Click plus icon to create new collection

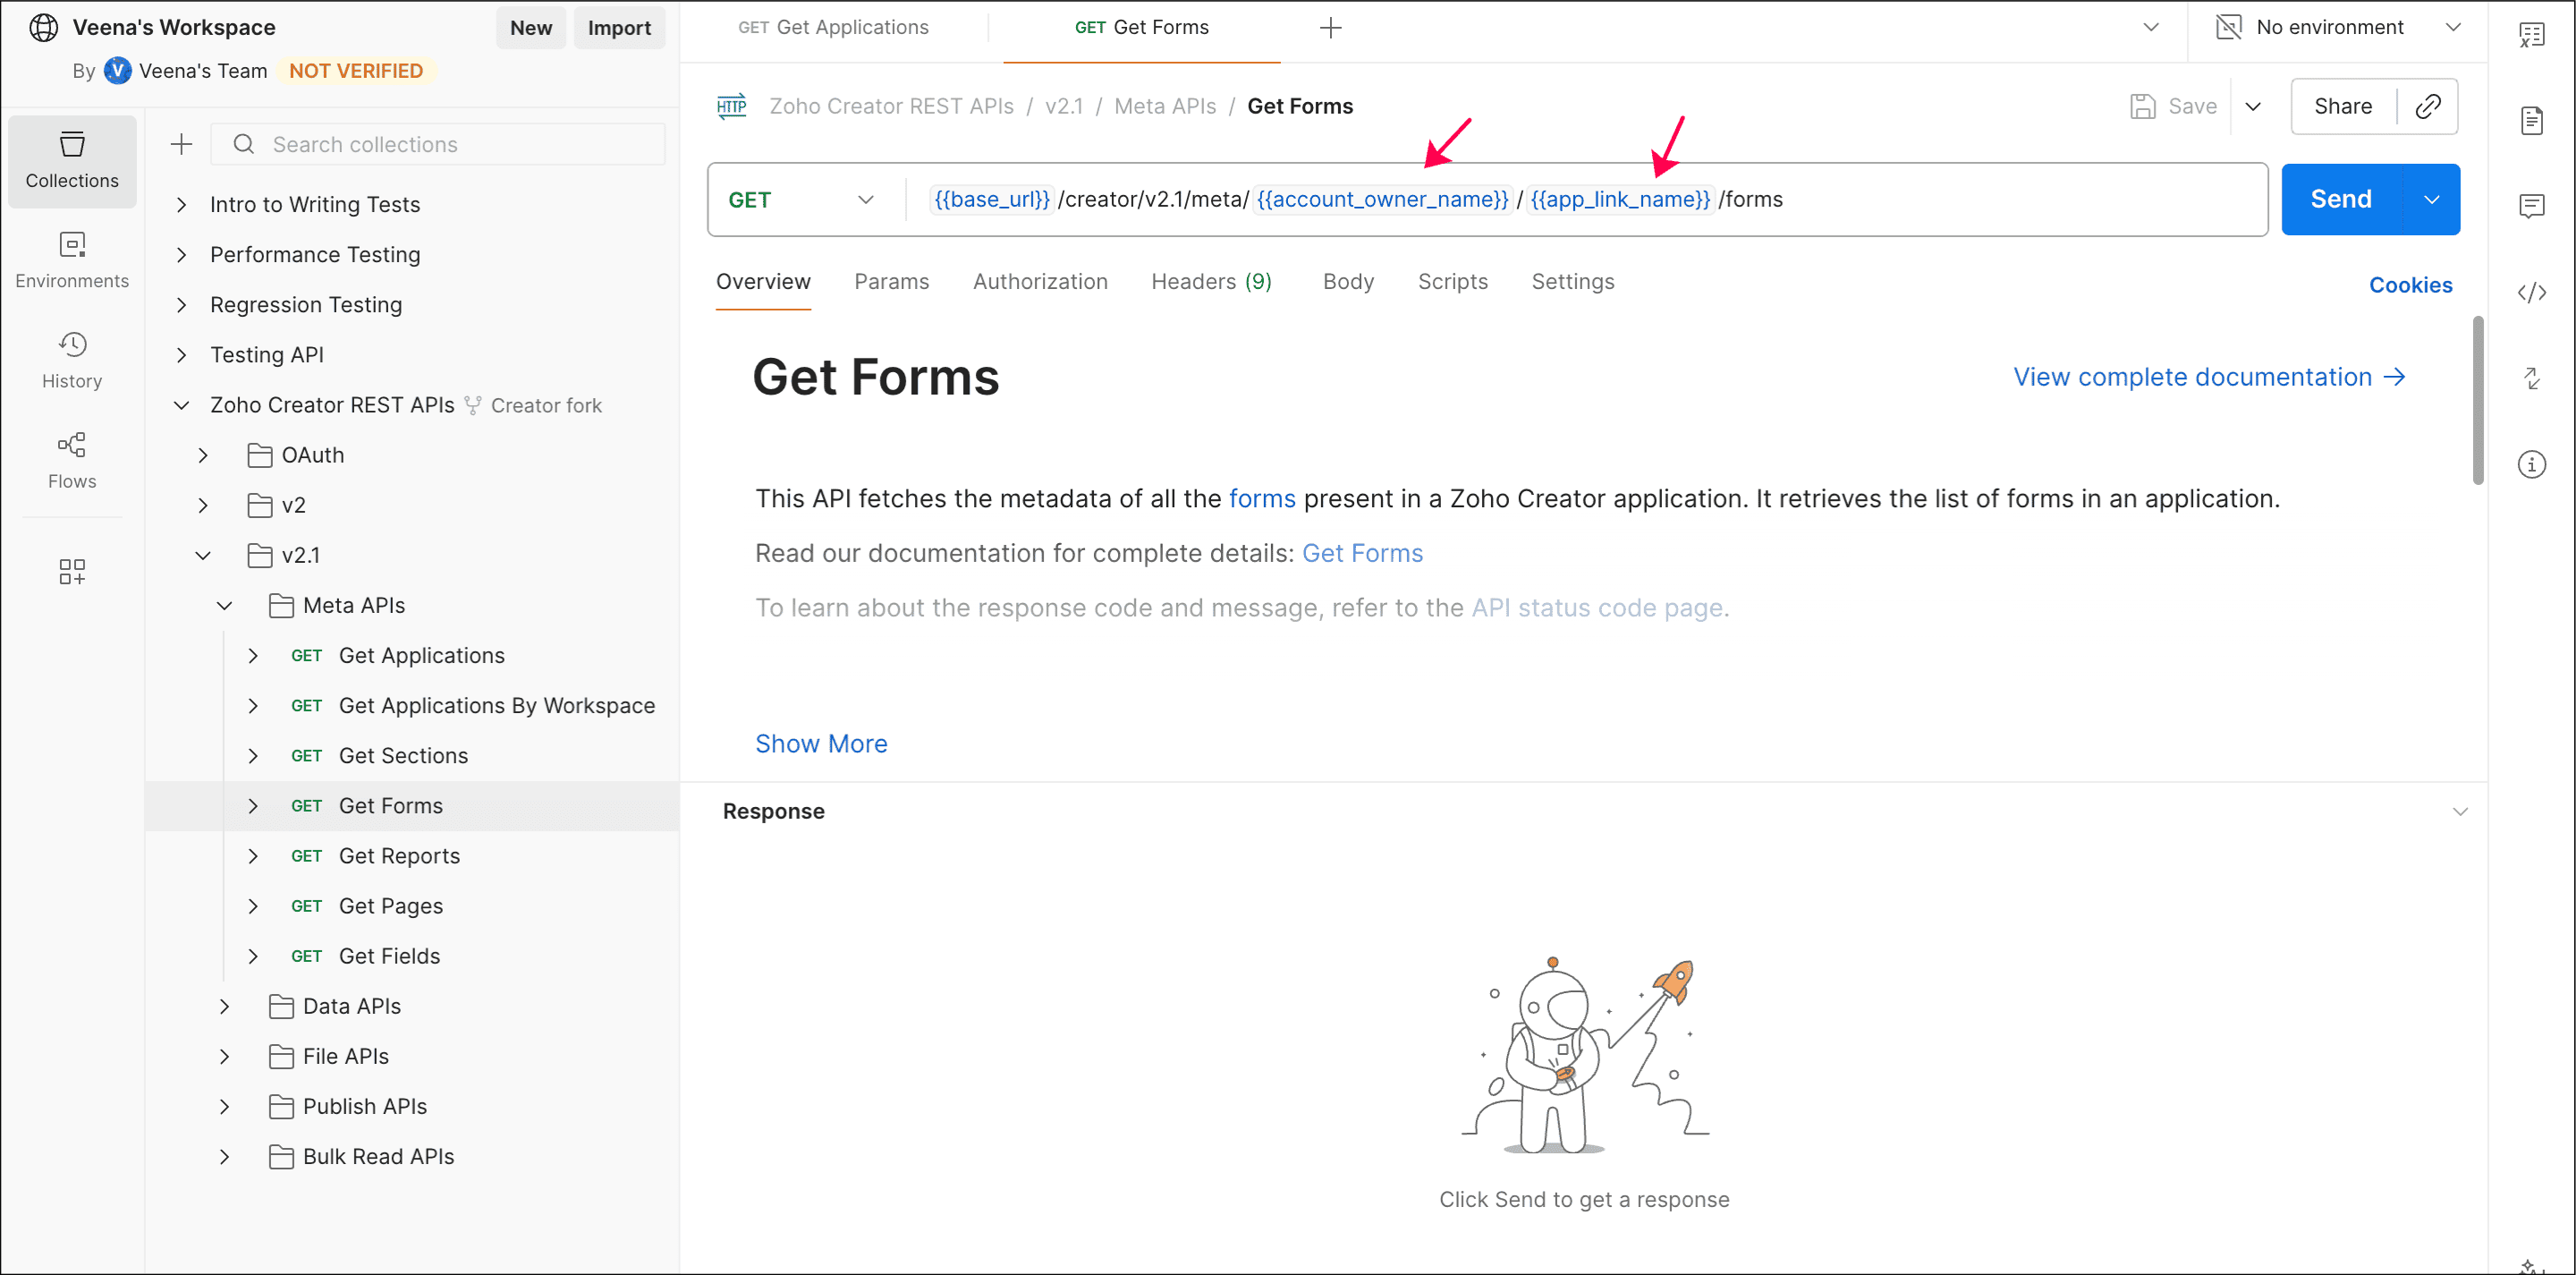(181, 144)
